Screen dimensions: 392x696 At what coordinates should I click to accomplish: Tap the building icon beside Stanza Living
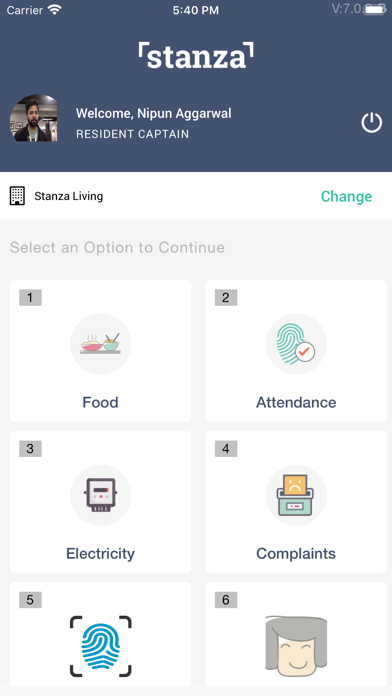(x=17, y=196)
